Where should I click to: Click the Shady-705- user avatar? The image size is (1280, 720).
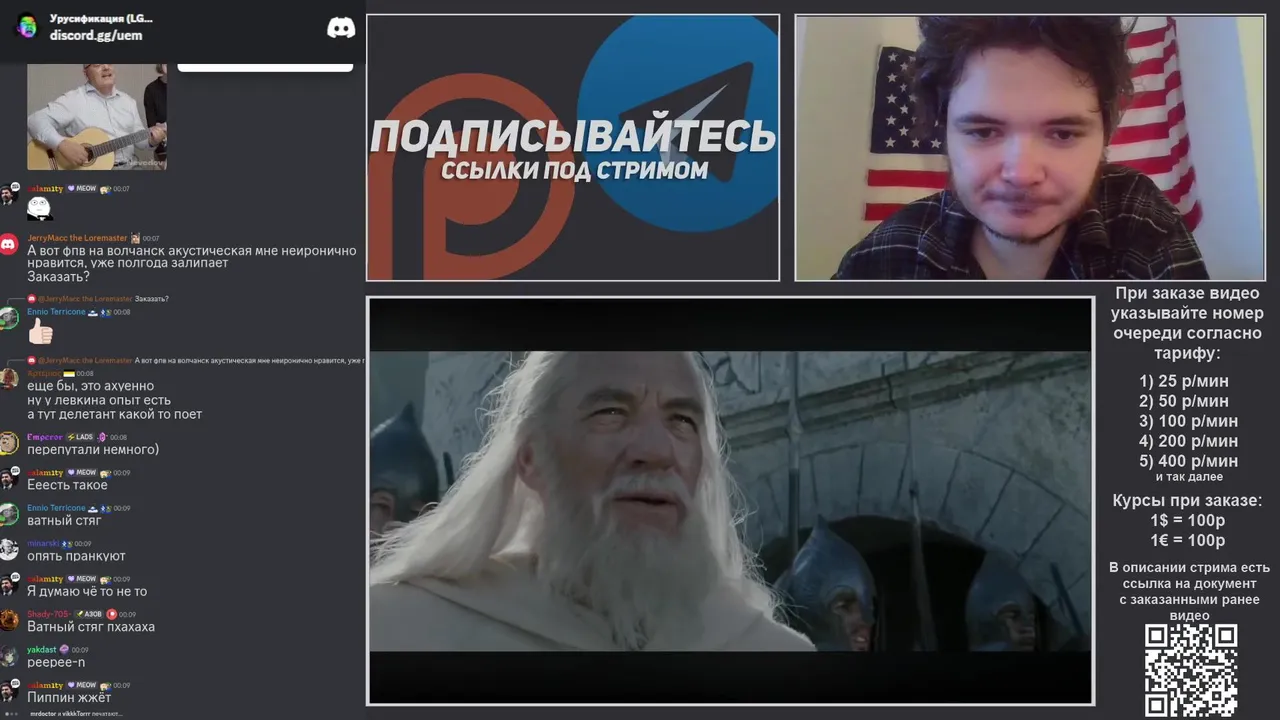tap(9, 620)
